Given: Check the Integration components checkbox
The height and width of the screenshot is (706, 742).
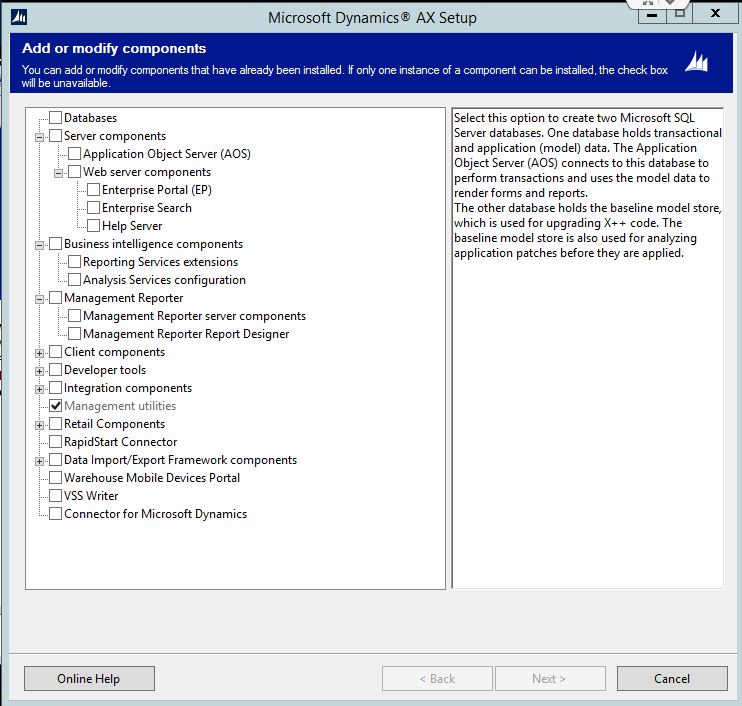Looking at the screenshot, I should point(55,388).
